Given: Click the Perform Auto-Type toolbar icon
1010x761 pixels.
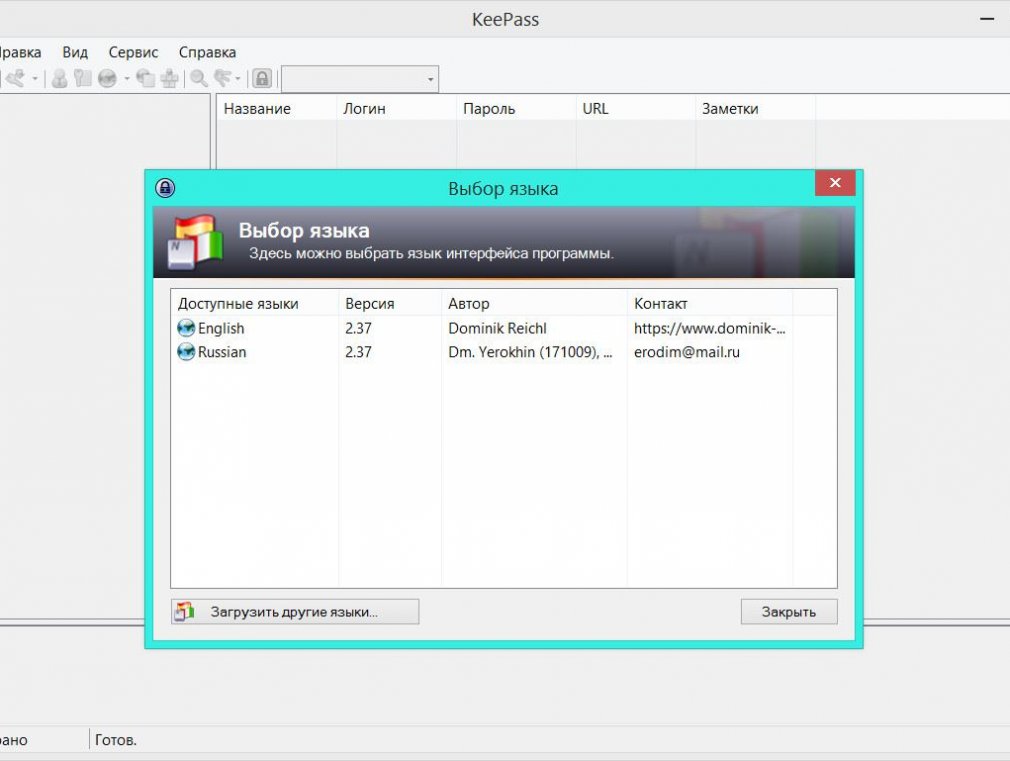Looking at the screenshot, I should [169, 79].
